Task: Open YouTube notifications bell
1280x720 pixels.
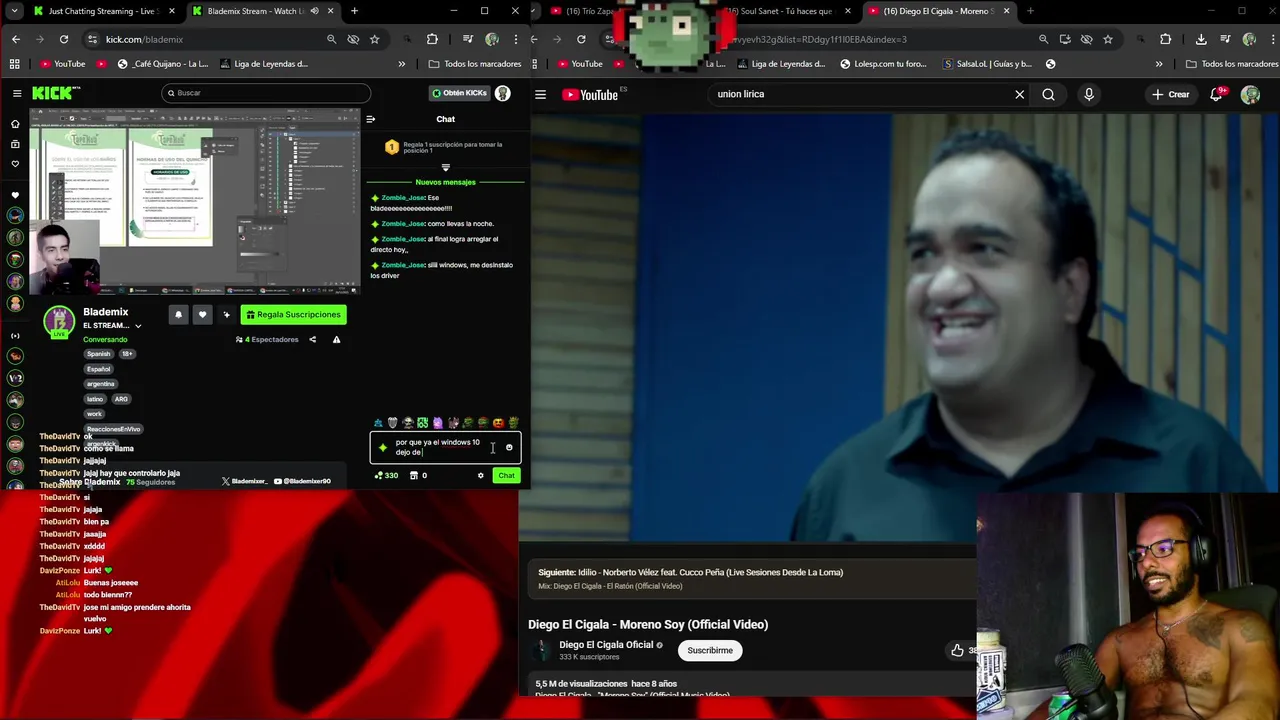Action: tap(1217, 95)
